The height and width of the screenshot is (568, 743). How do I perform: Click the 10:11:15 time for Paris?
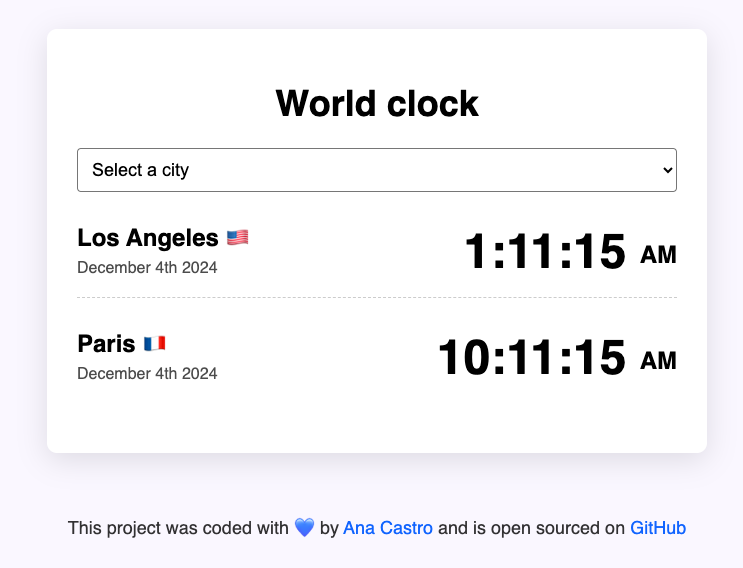click(532, 358)
